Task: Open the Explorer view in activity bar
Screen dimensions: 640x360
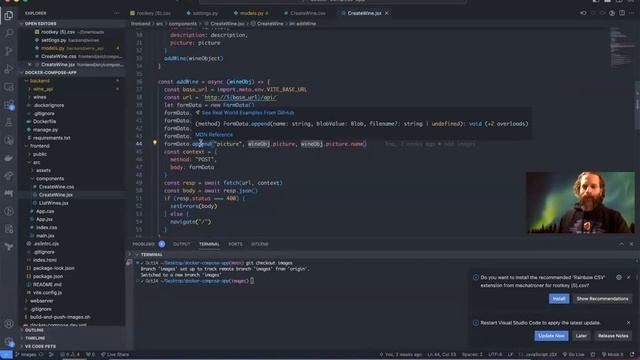Action: coord(9,16)
